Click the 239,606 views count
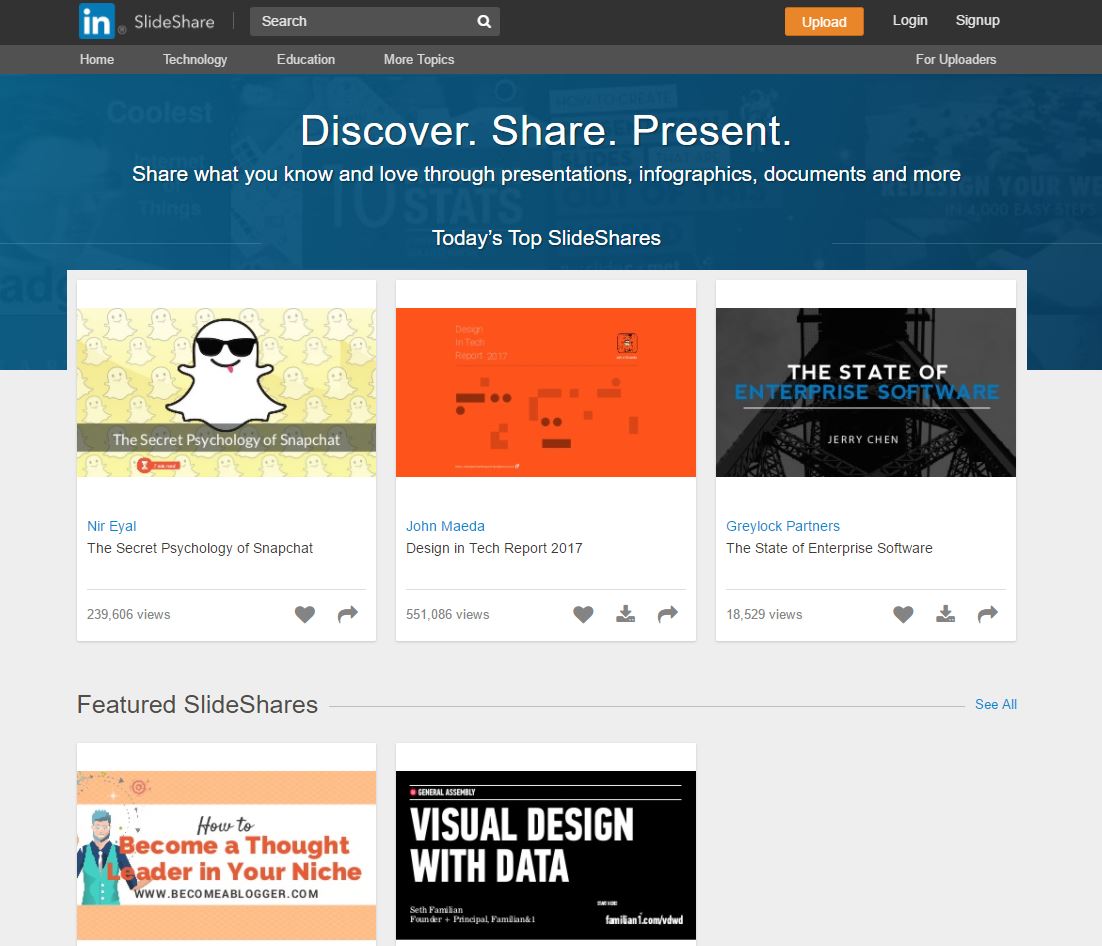The width and height of the screenshot is (1102, 946). pos(129,614)
